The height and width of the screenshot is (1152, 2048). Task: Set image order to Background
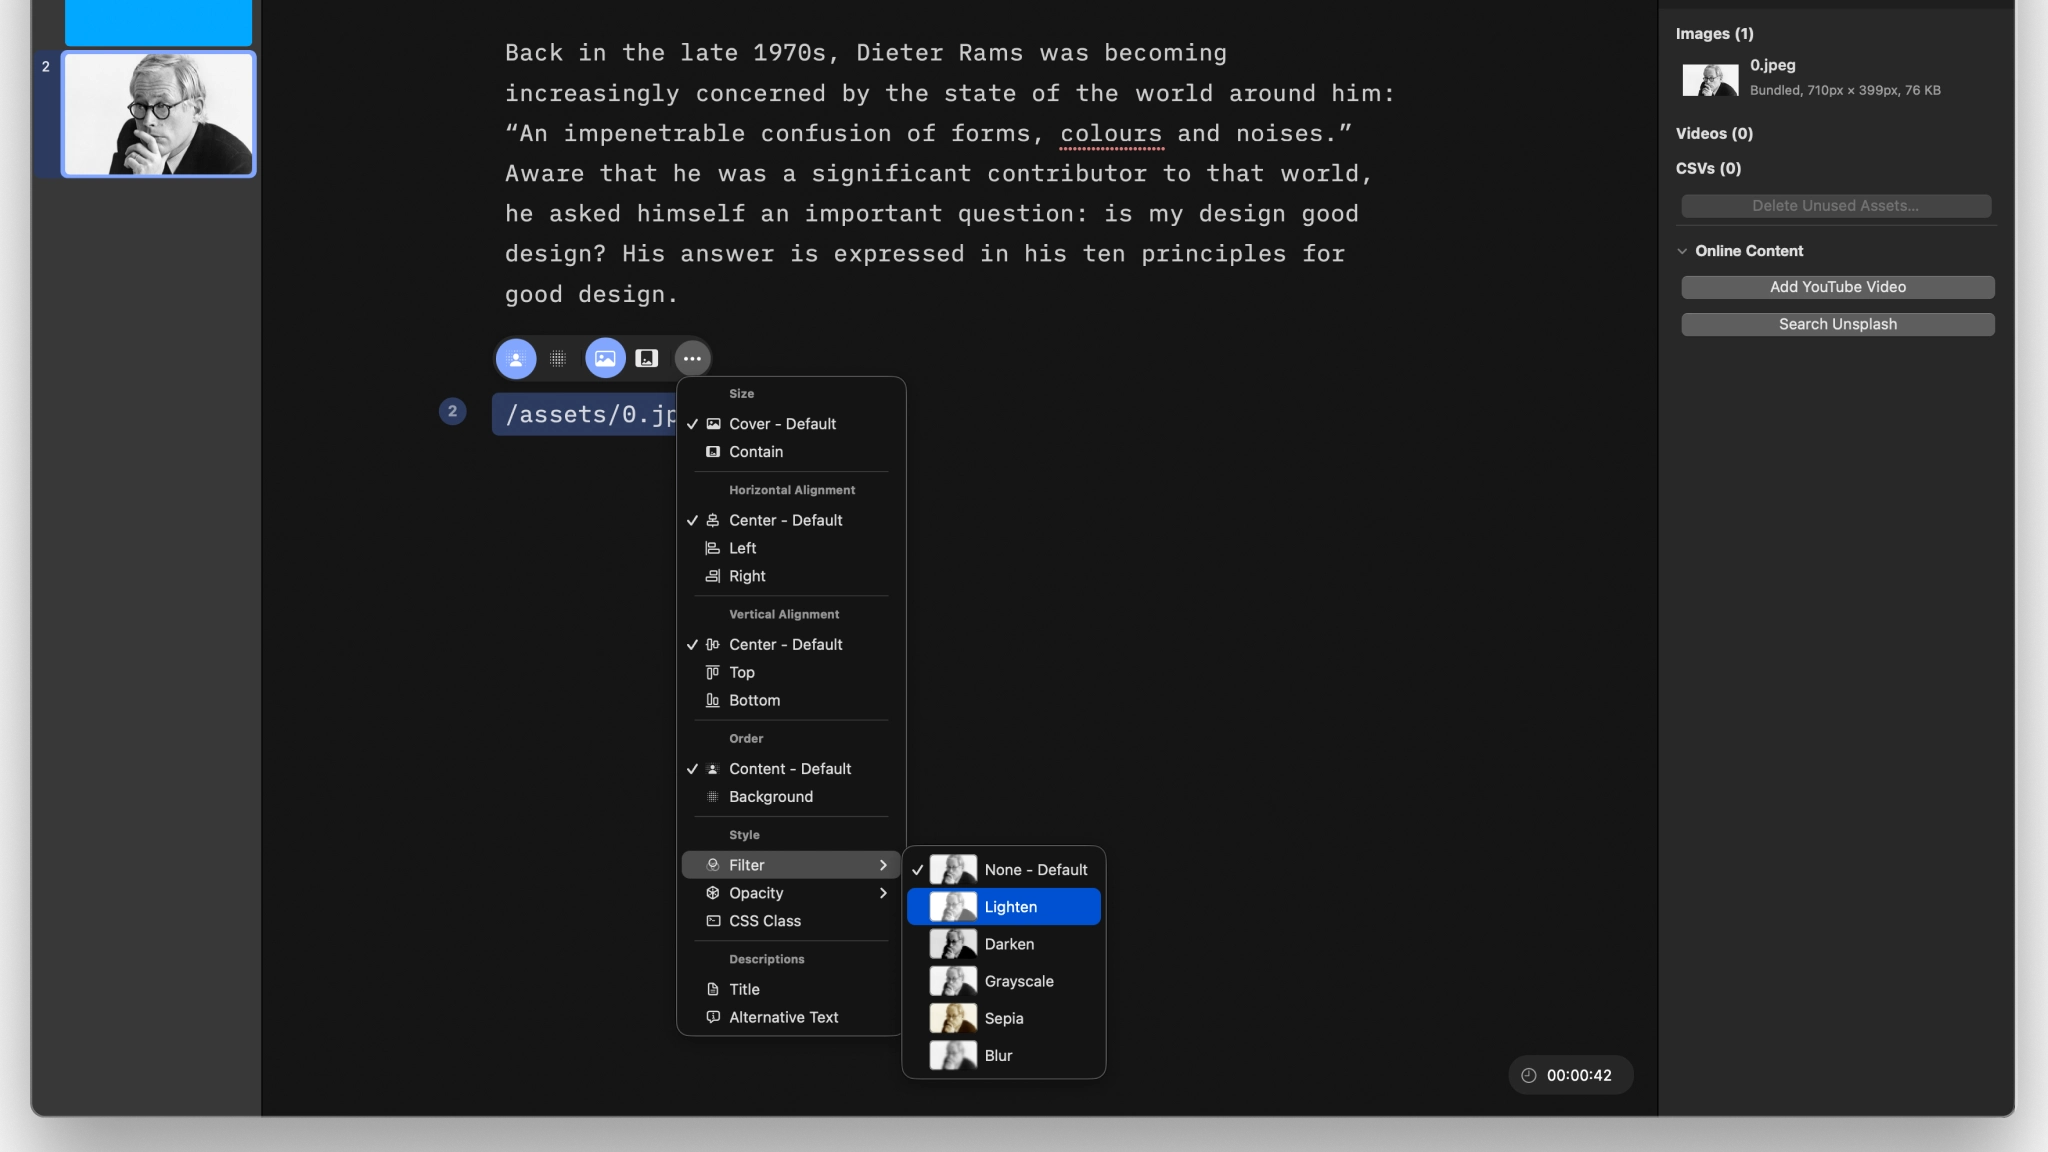tap(770, 797)
